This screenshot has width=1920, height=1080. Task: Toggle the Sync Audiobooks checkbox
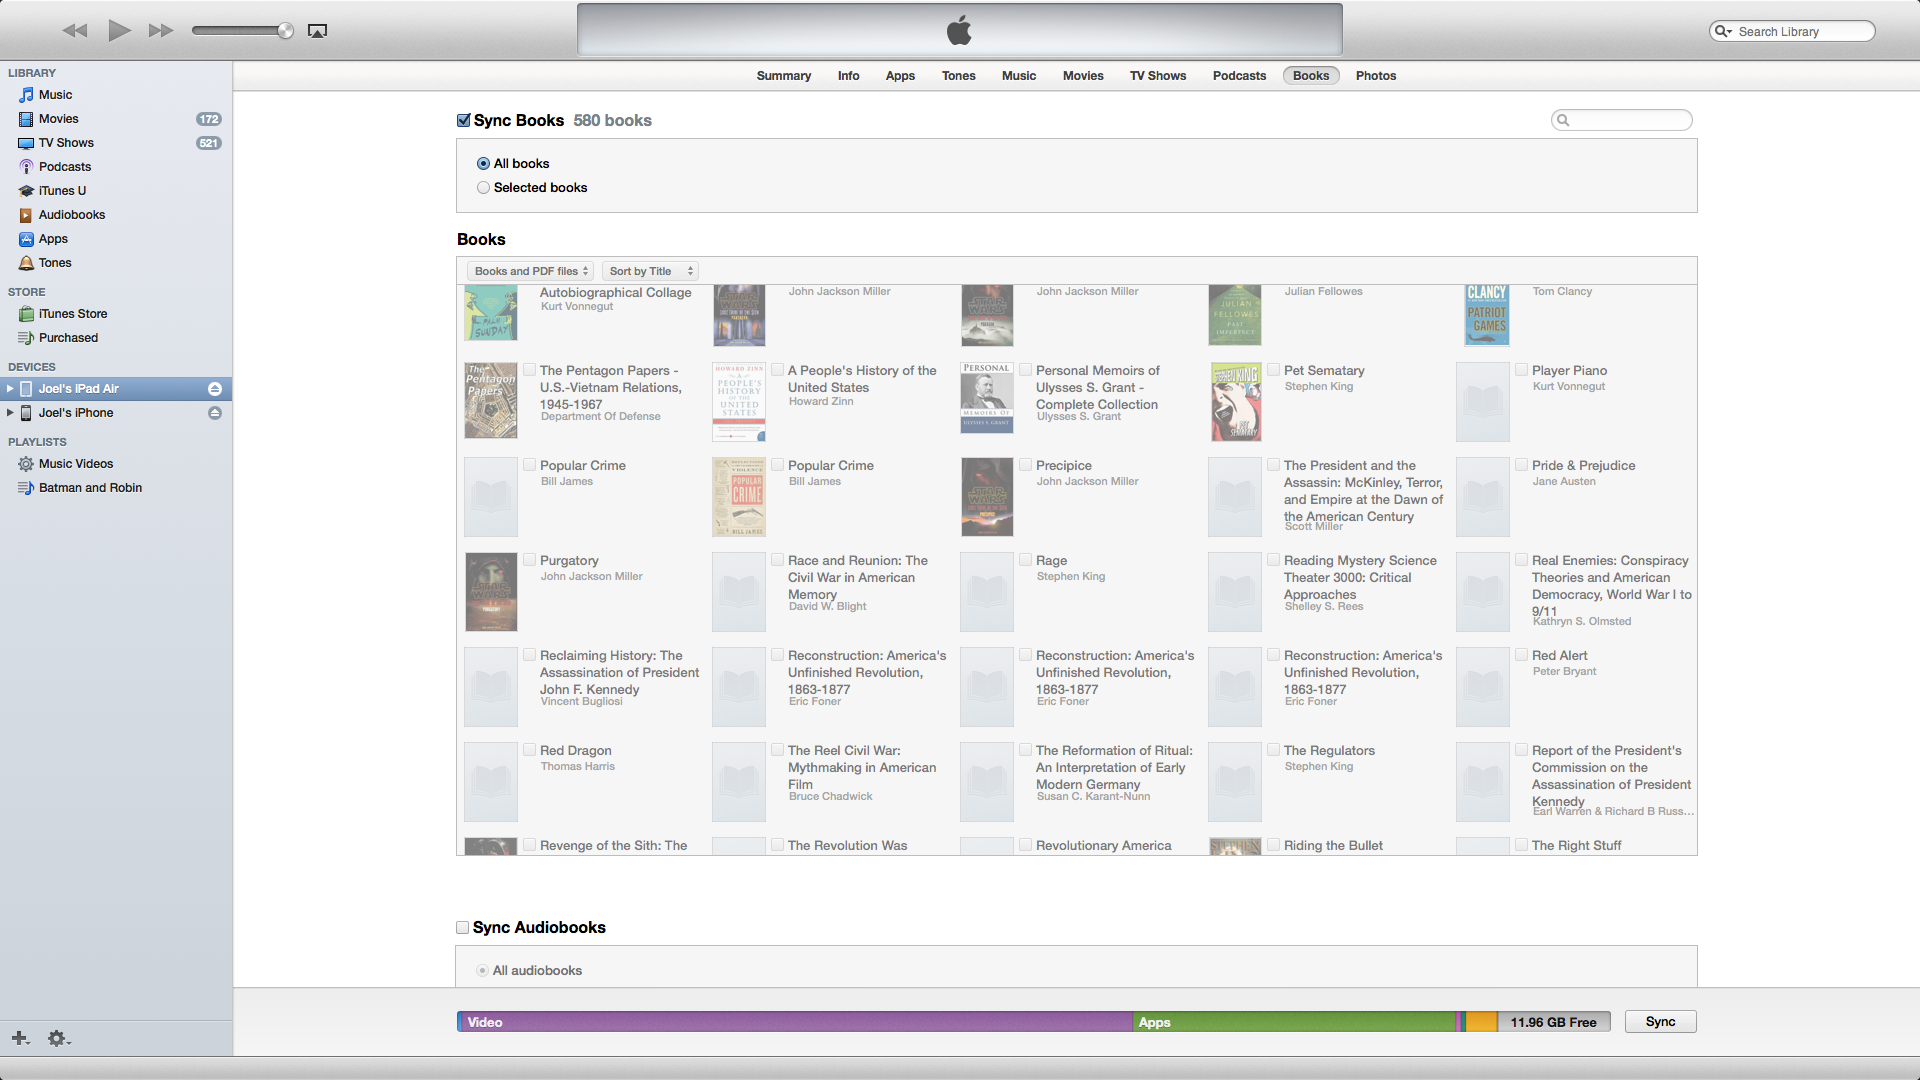point(462,928)
